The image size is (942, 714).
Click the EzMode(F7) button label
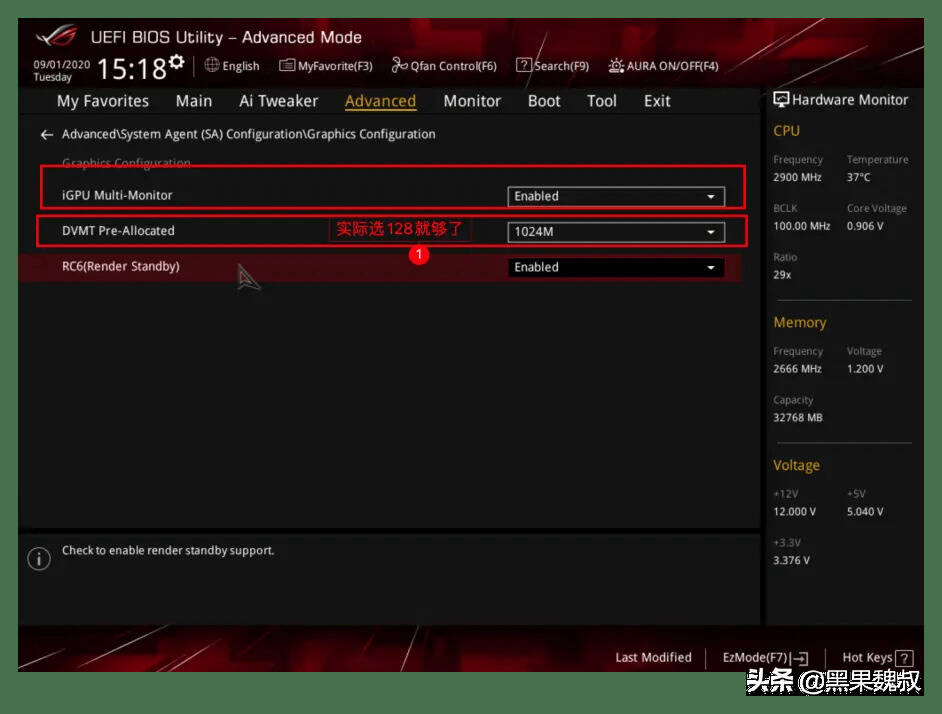click(755, 658)
